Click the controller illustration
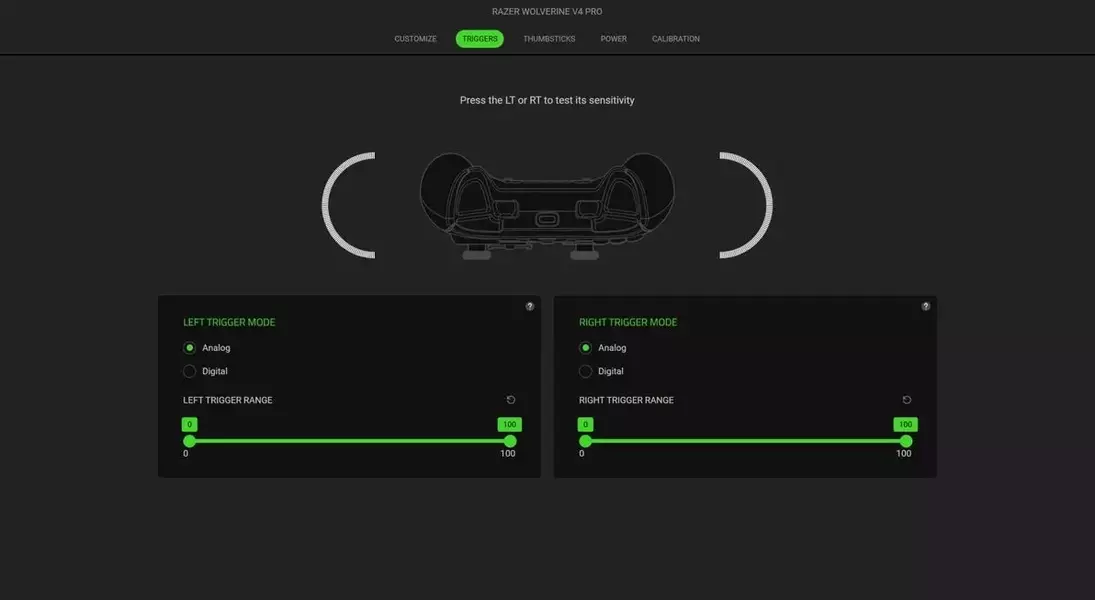The width and height of the screenshot is (1095, 600). pos(547,206)
